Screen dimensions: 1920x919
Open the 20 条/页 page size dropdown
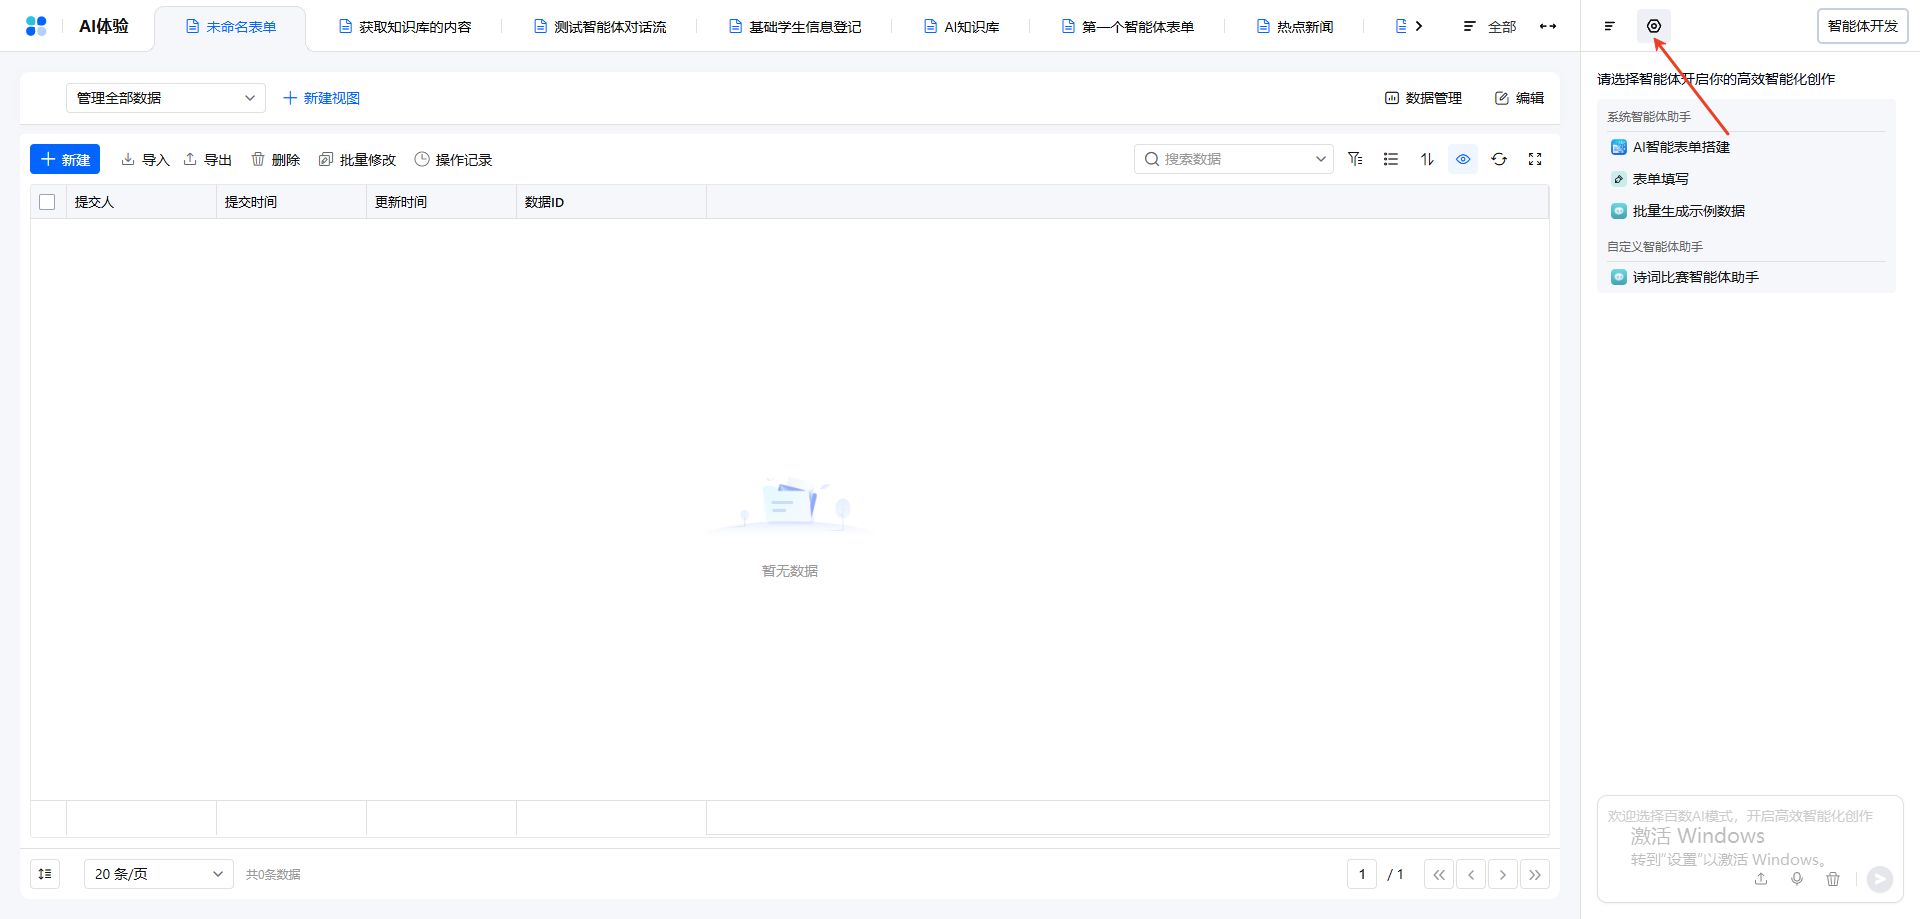pos(159,874)
